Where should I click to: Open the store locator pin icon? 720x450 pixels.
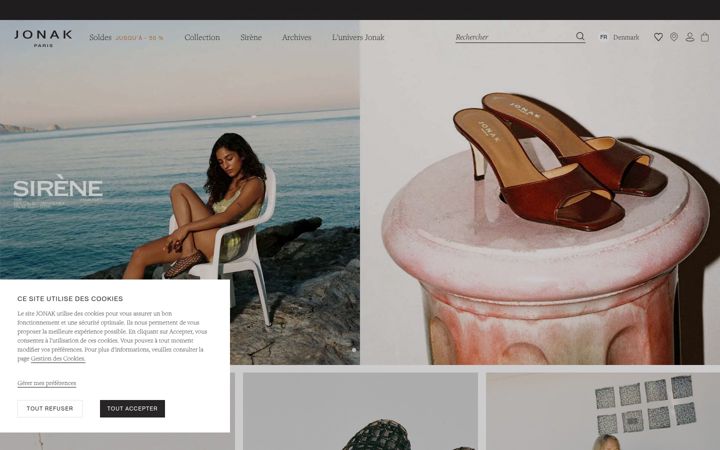click(674, 37)
